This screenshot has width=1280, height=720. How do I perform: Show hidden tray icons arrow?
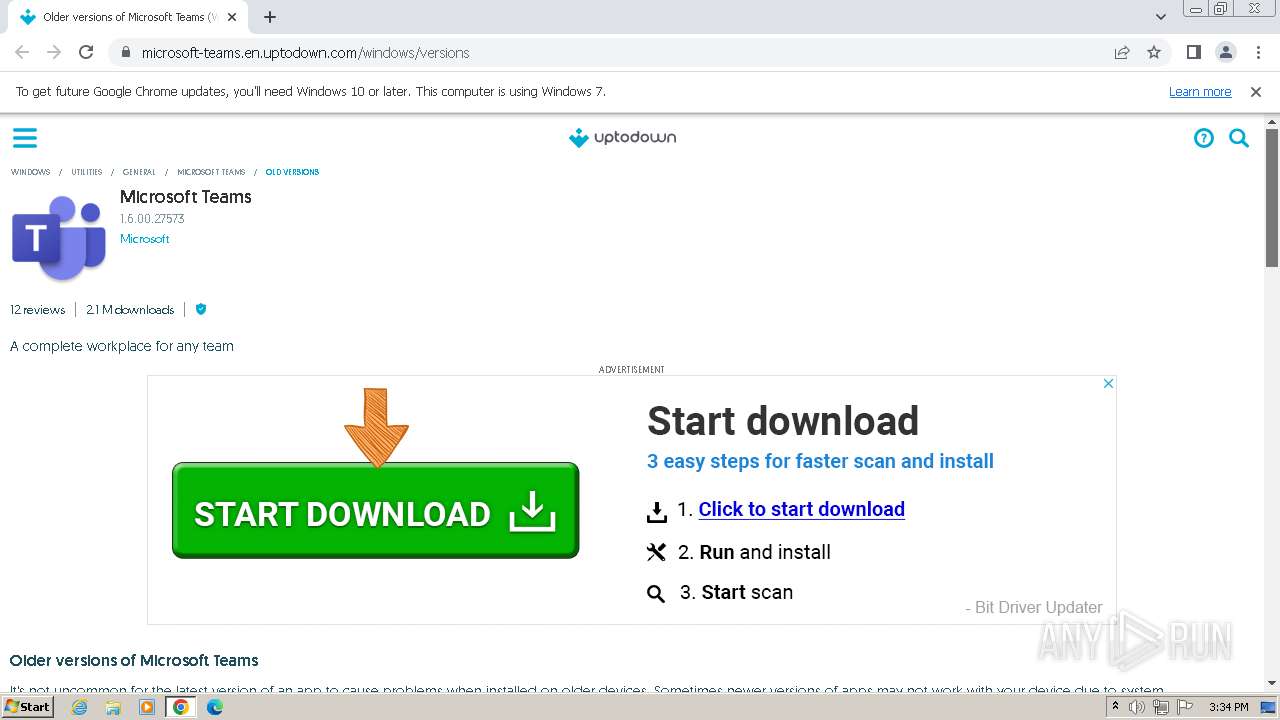pos(1115,707)
